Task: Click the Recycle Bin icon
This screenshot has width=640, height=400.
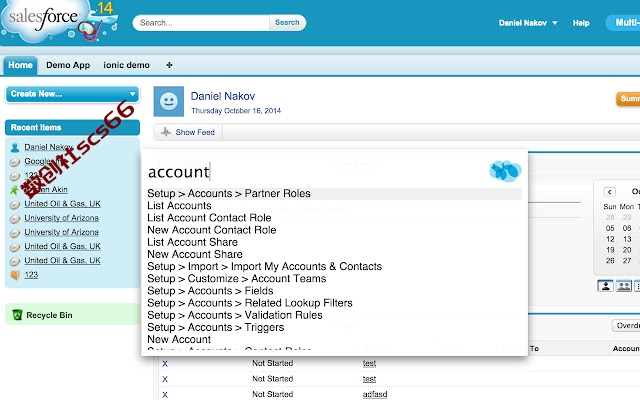Action: point(17,315)
